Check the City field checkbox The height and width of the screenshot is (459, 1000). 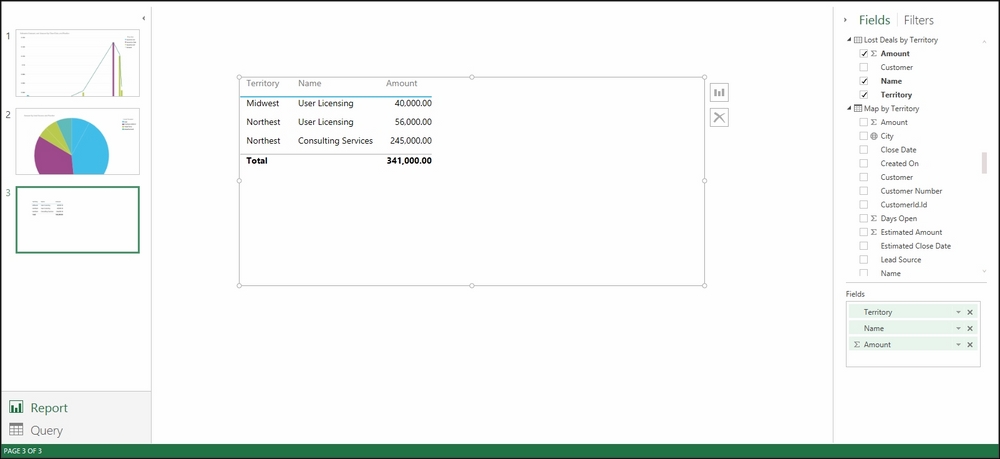(x=864, y=136)
